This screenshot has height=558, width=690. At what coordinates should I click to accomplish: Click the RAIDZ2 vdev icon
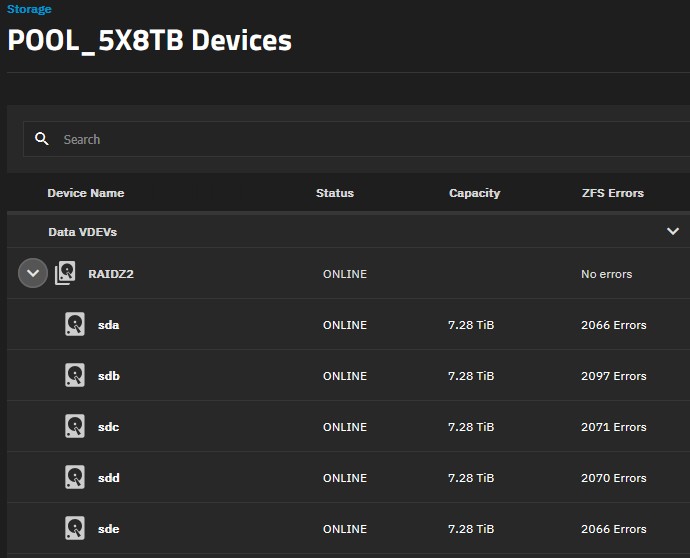point(65,273)
